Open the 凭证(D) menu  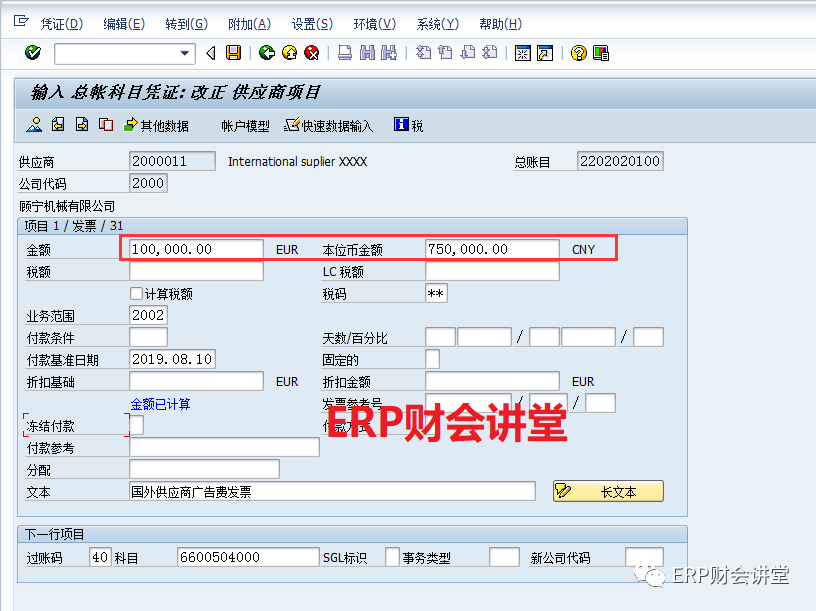(x=62, y=24)
